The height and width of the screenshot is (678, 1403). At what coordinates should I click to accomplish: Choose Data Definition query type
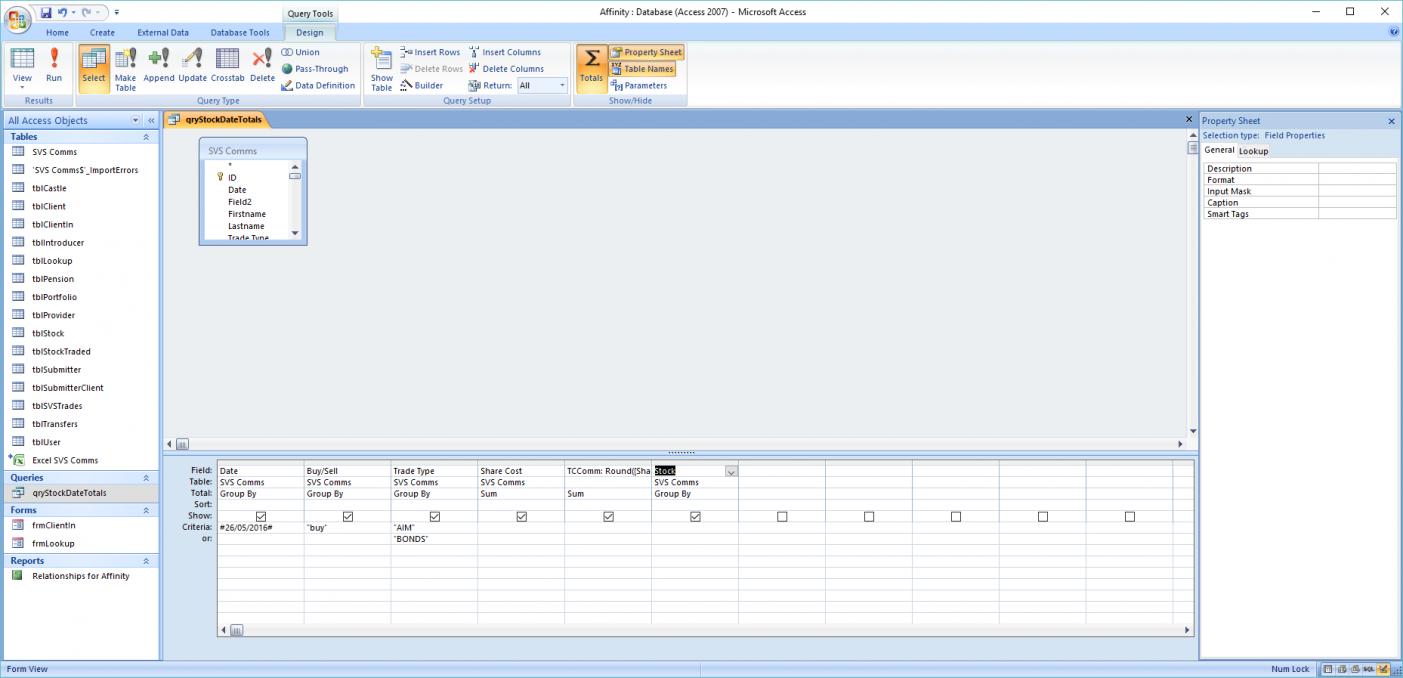tap(318, 85)
